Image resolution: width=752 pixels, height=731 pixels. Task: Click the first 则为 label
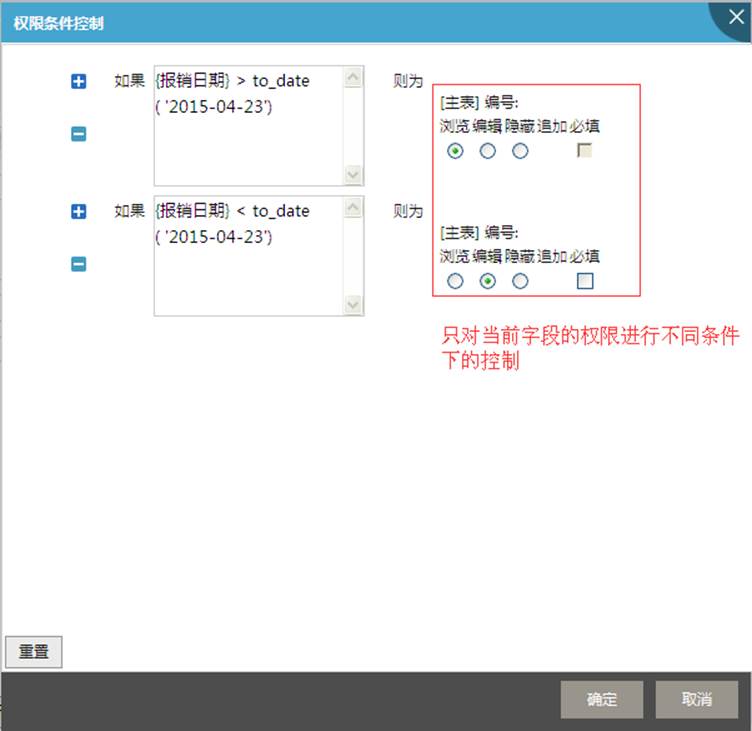408,81
